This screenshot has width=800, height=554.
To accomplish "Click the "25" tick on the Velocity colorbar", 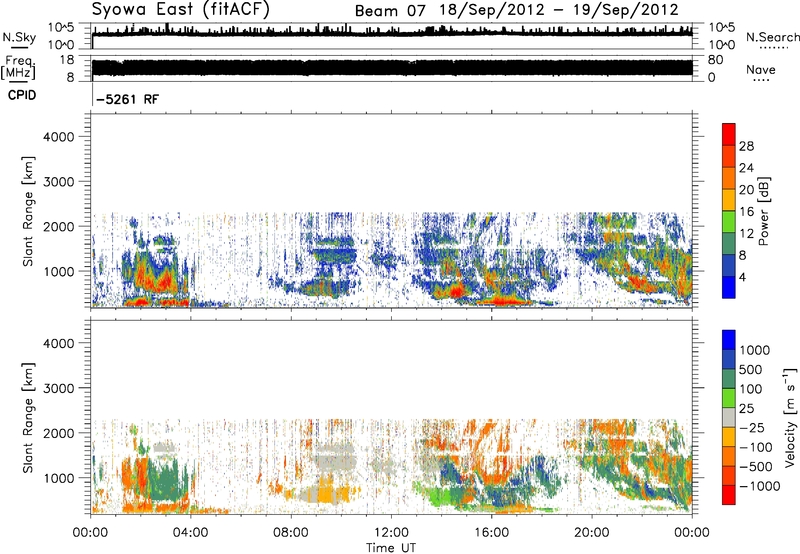I will click(x=746, y=409).
